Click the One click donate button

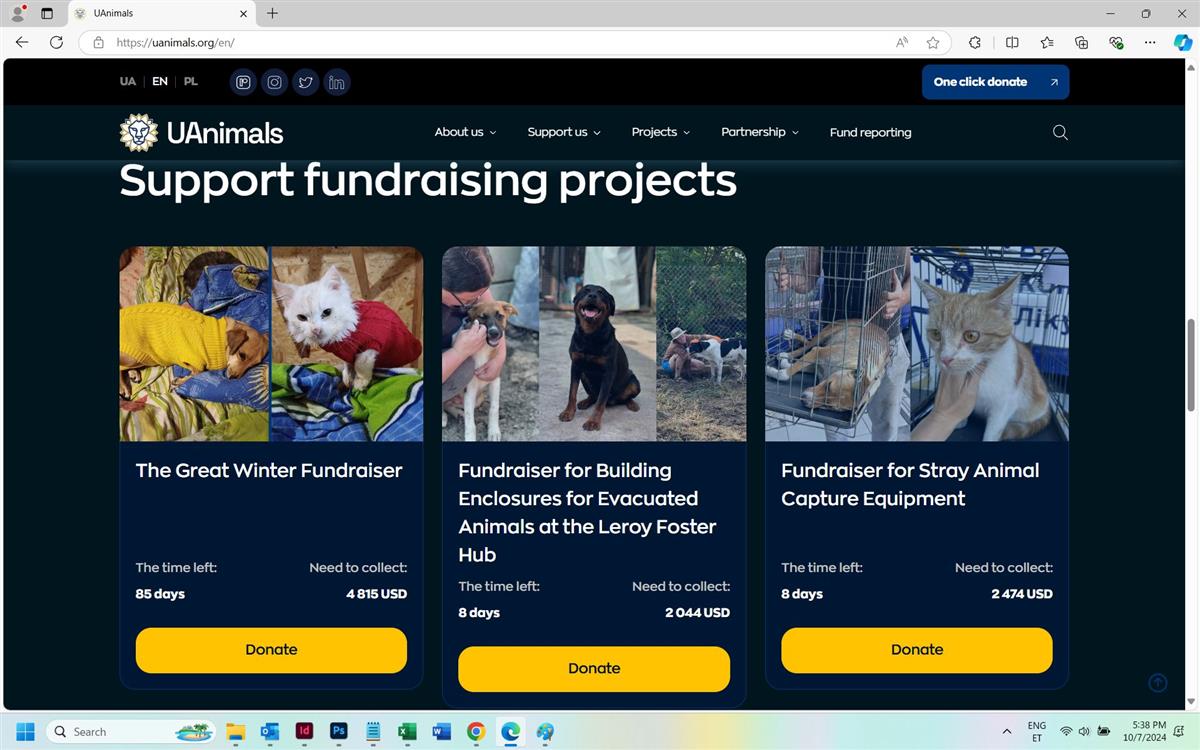[995, 82]
